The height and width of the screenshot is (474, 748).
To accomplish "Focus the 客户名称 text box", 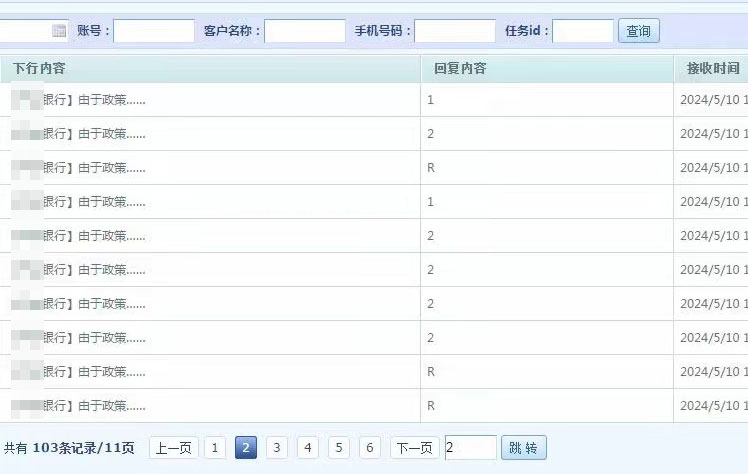I will (305, 31).
